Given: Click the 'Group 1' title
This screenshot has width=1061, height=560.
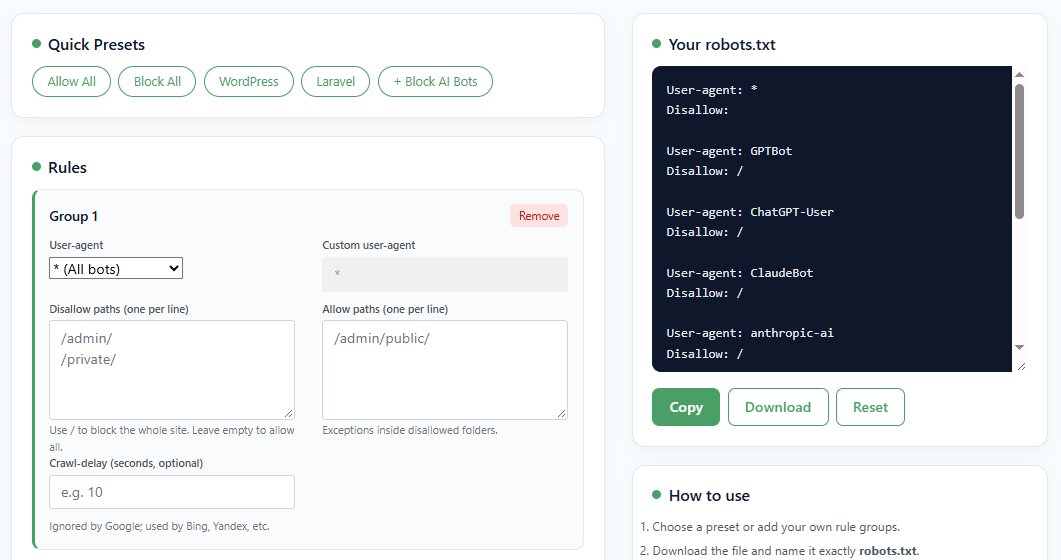Looking at the screenshot, I should (73, 216).
